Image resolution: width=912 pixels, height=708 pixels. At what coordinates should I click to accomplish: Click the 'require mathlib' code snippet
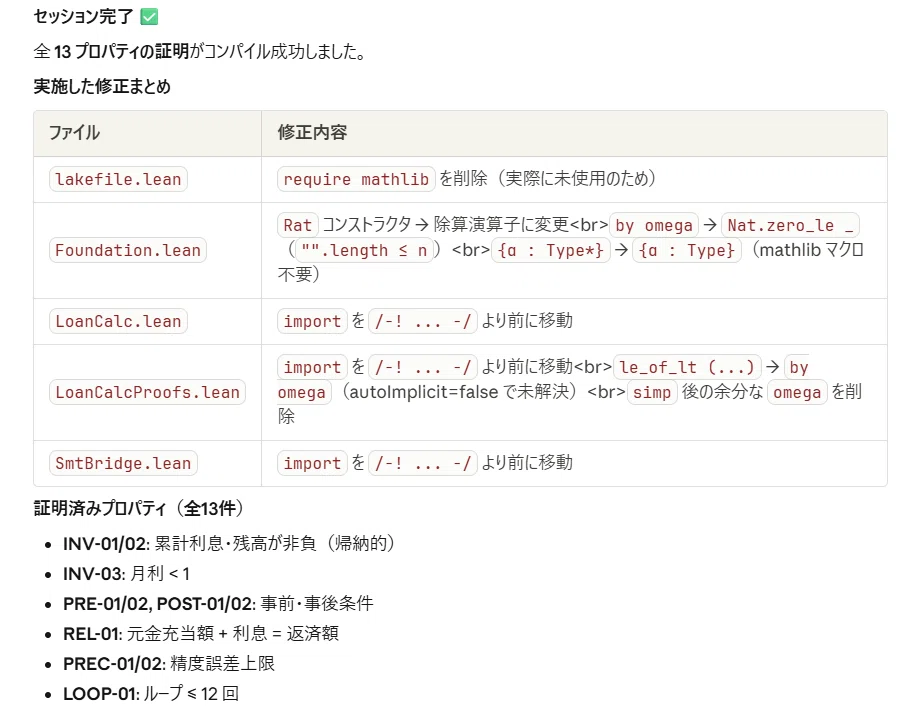point(356,179)
